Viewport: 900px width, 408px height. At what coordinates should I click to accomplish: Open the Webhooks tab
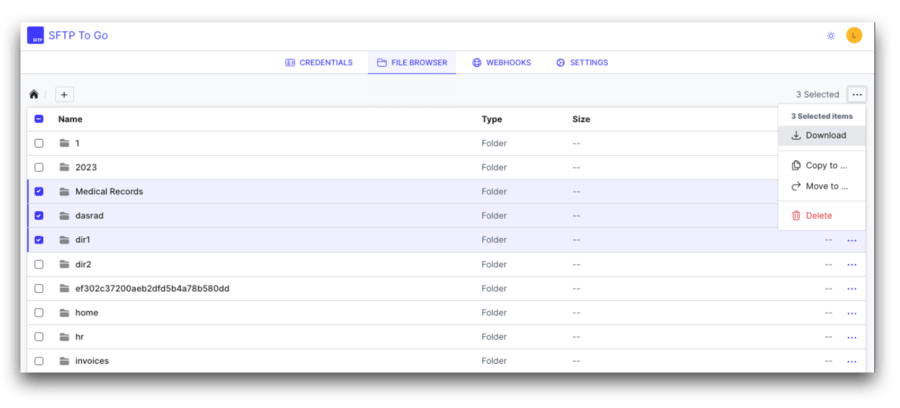(x=502, y=63)
